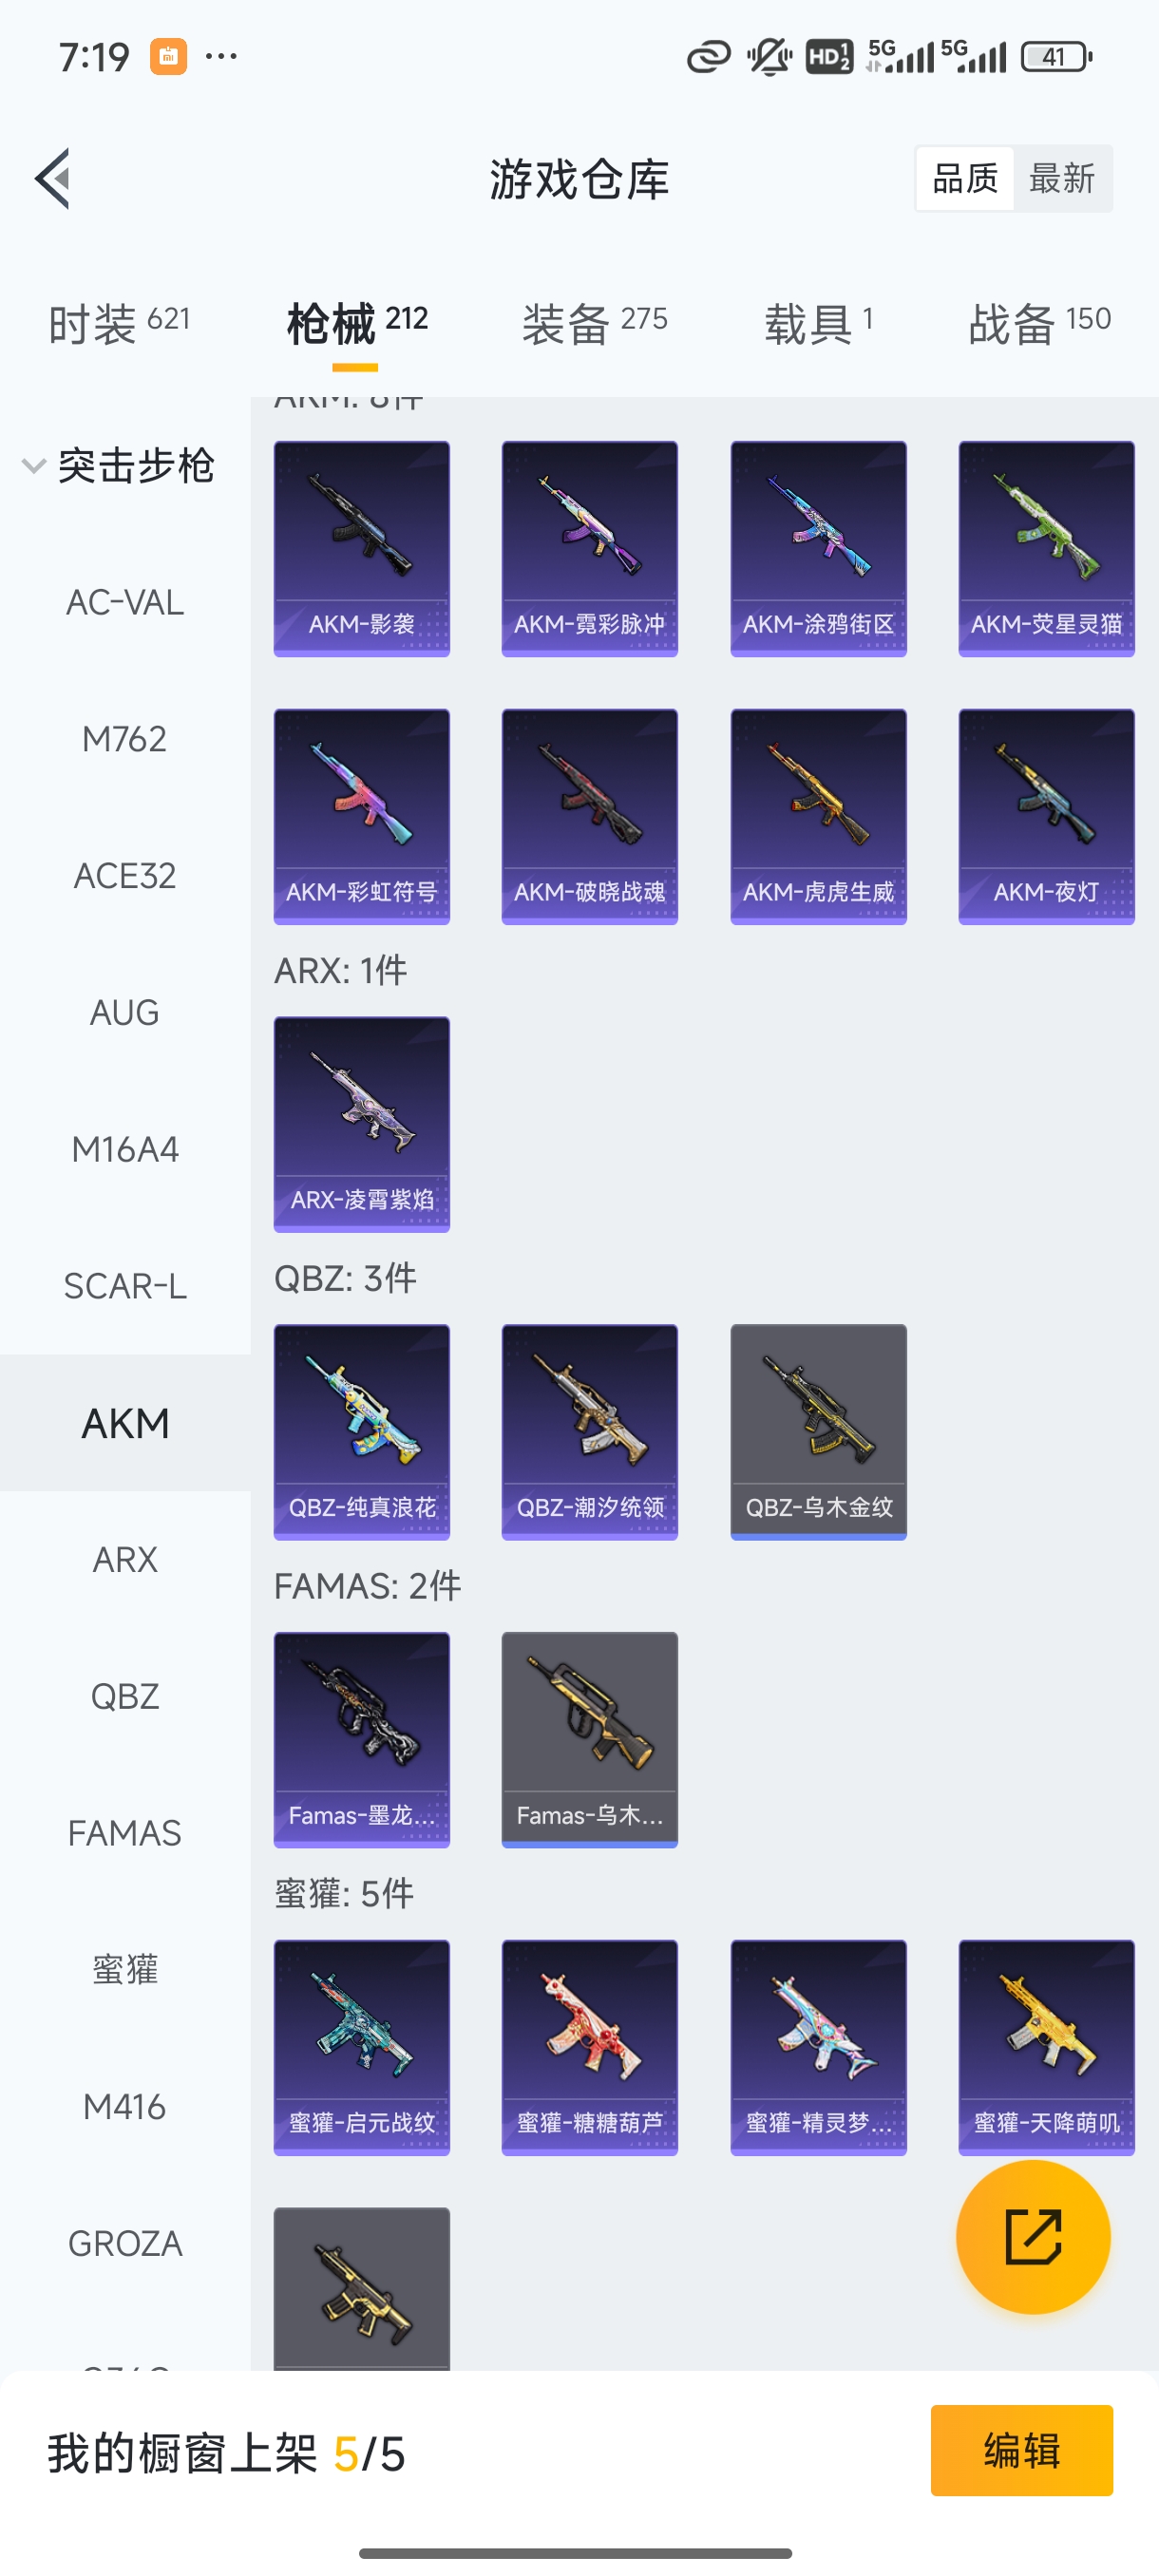Switch sorting to 品质
The width and height of the screenshot is (1159, 2576).
pos(965,179)
